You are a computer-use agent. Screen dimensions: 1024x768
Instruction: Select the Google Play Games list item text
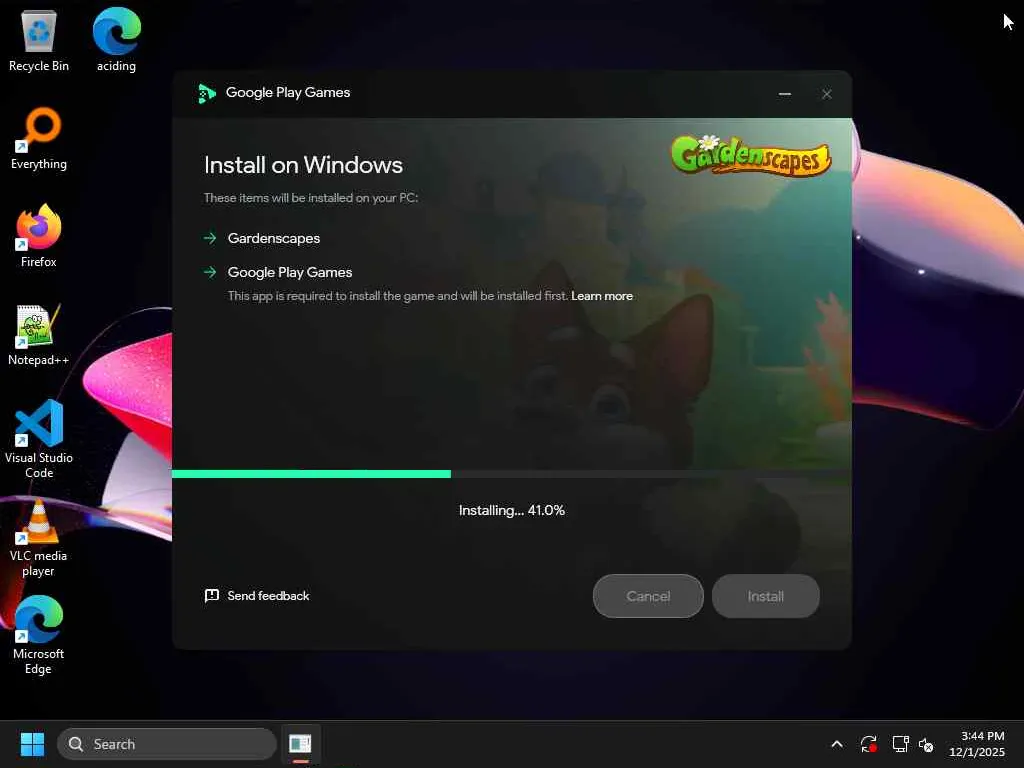(289, 272)
